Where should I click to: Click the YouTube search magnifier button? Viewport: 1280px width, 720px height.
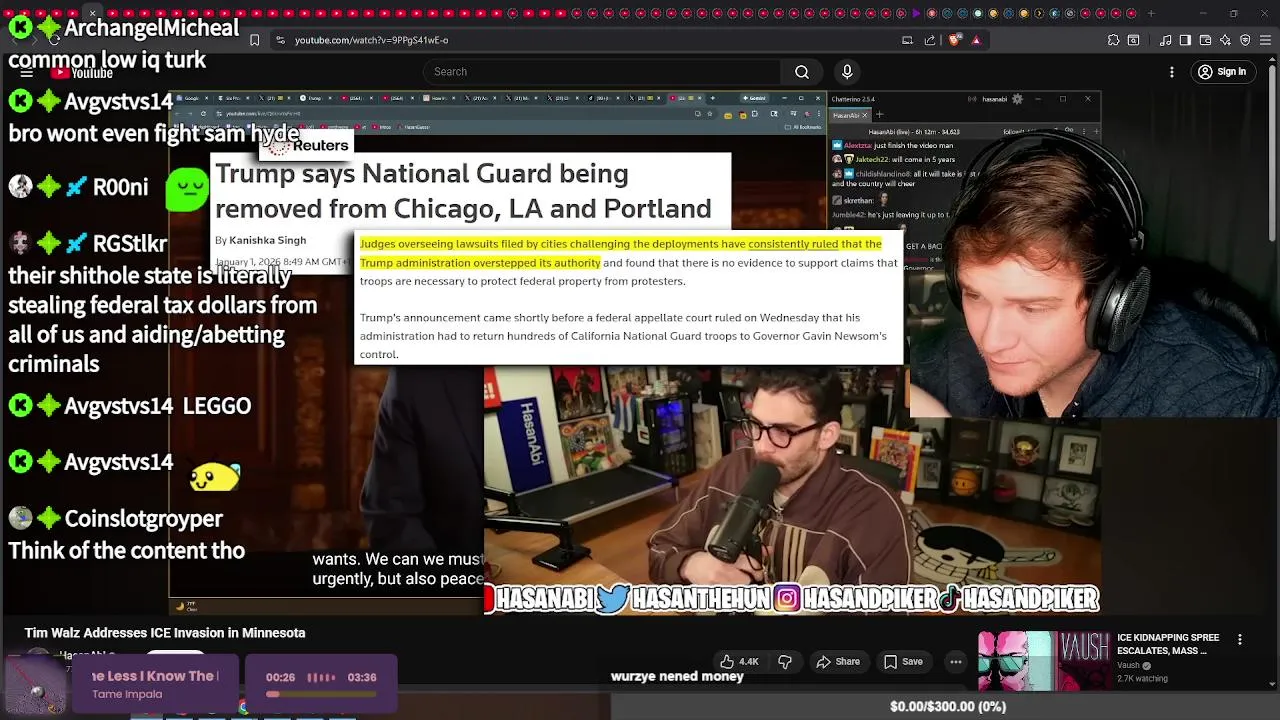click(x=802, y=72)
